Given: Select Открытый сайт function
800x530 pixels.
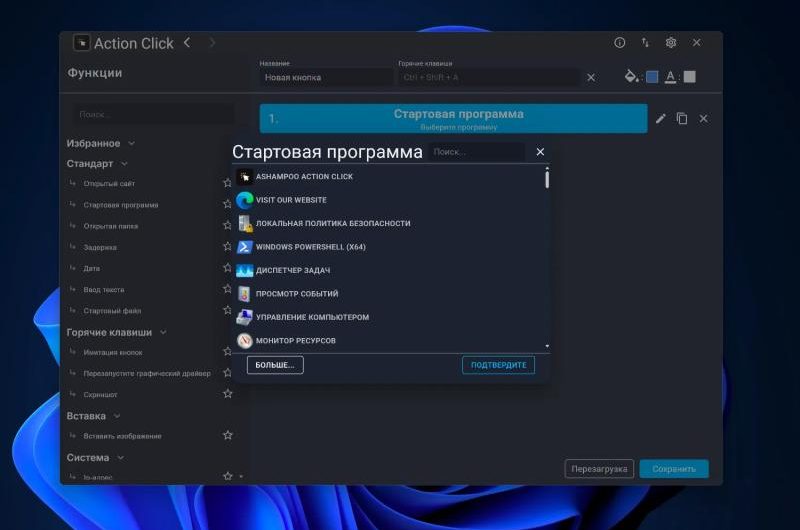Looking at the screenshot, I should point(109,184).
